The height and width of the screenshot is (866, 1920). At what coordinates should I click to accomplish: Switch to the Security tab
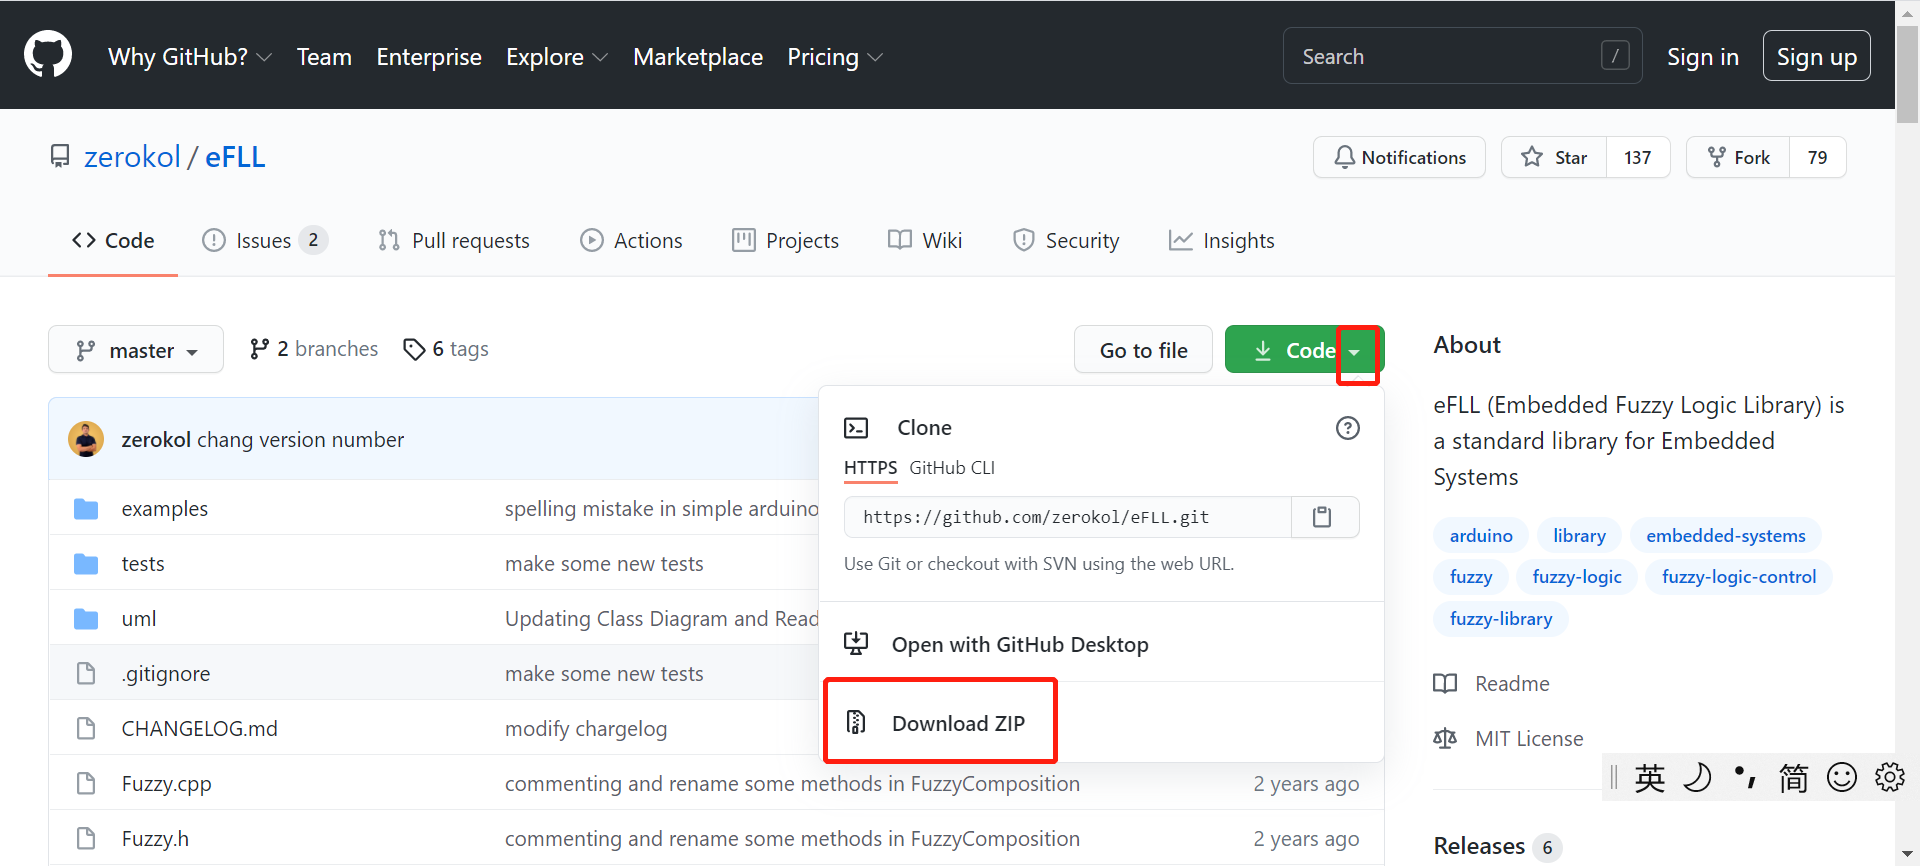pyautogui.click(x=1066, y=241)
